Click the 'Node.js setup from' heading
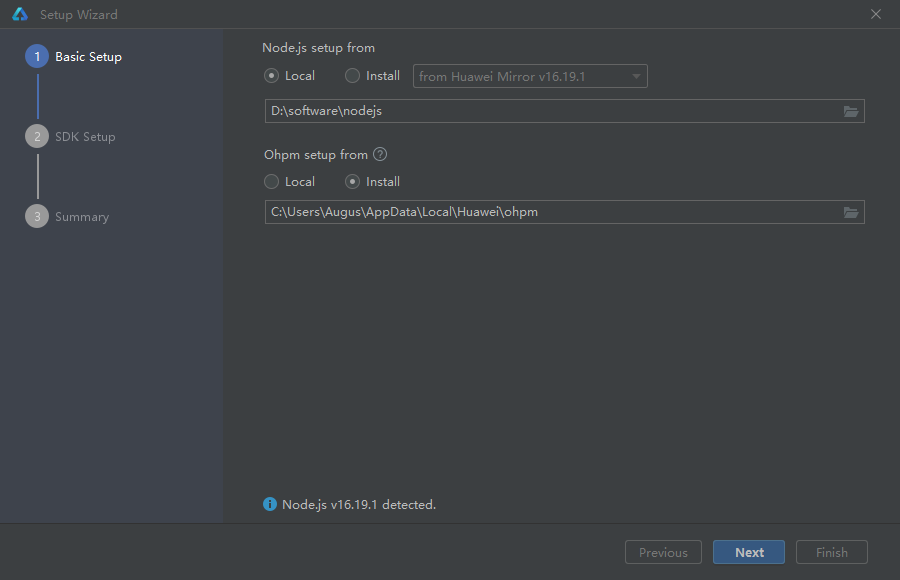 pos(319,48)
